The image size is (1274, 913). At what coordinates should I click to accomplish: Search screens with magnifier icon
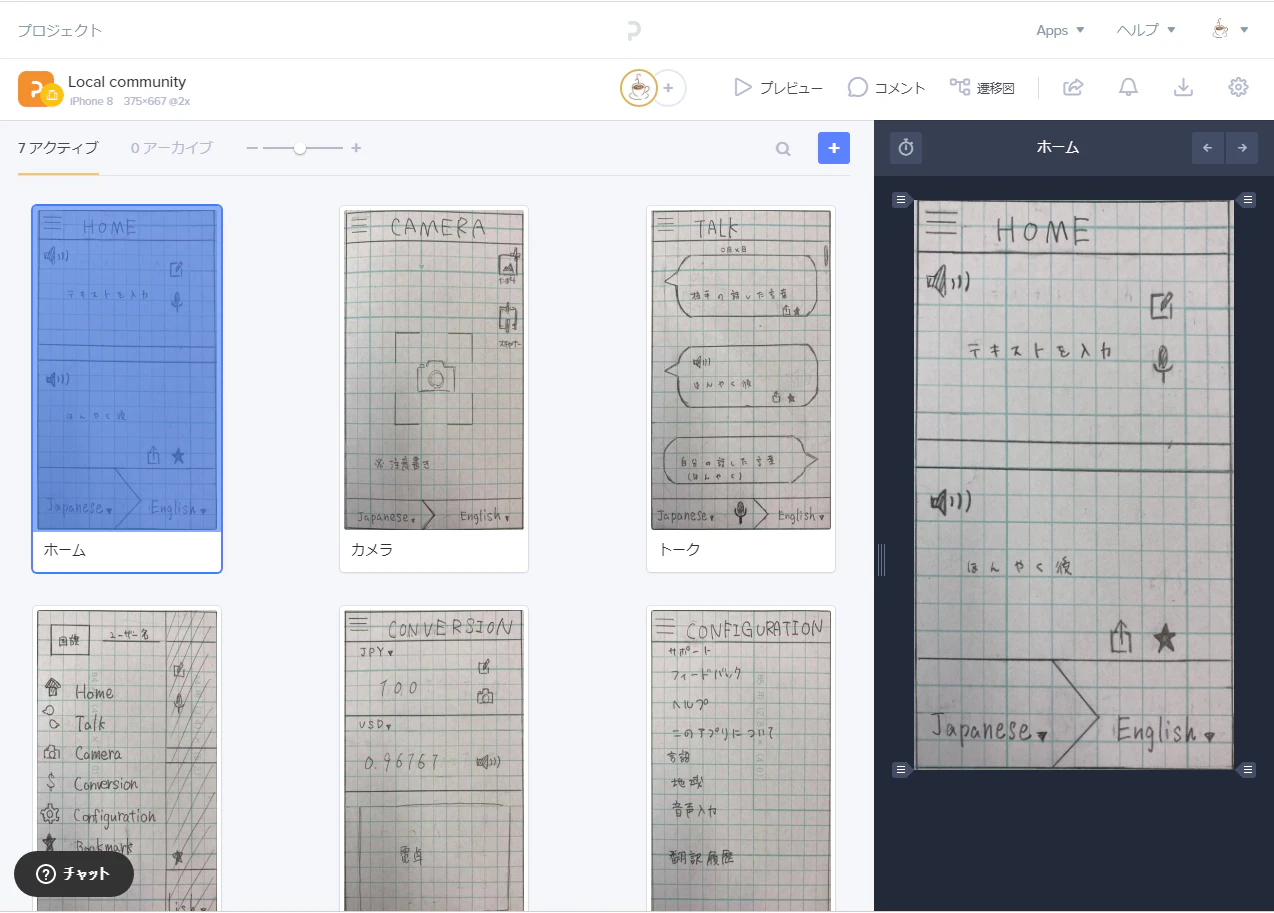[x=783, y=149]
